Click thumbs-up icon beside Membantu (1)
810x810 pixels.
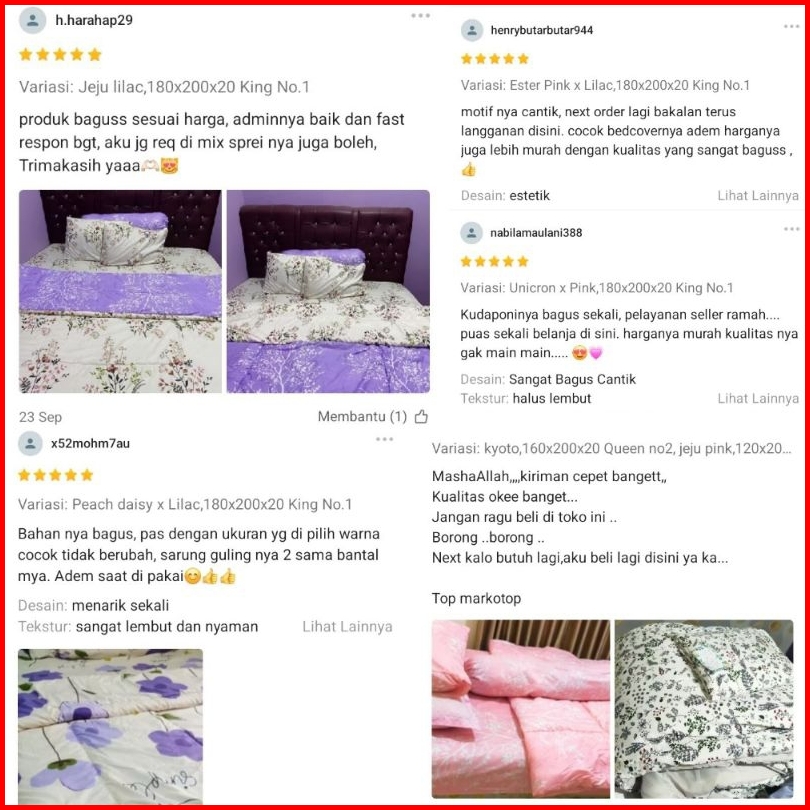421,416
